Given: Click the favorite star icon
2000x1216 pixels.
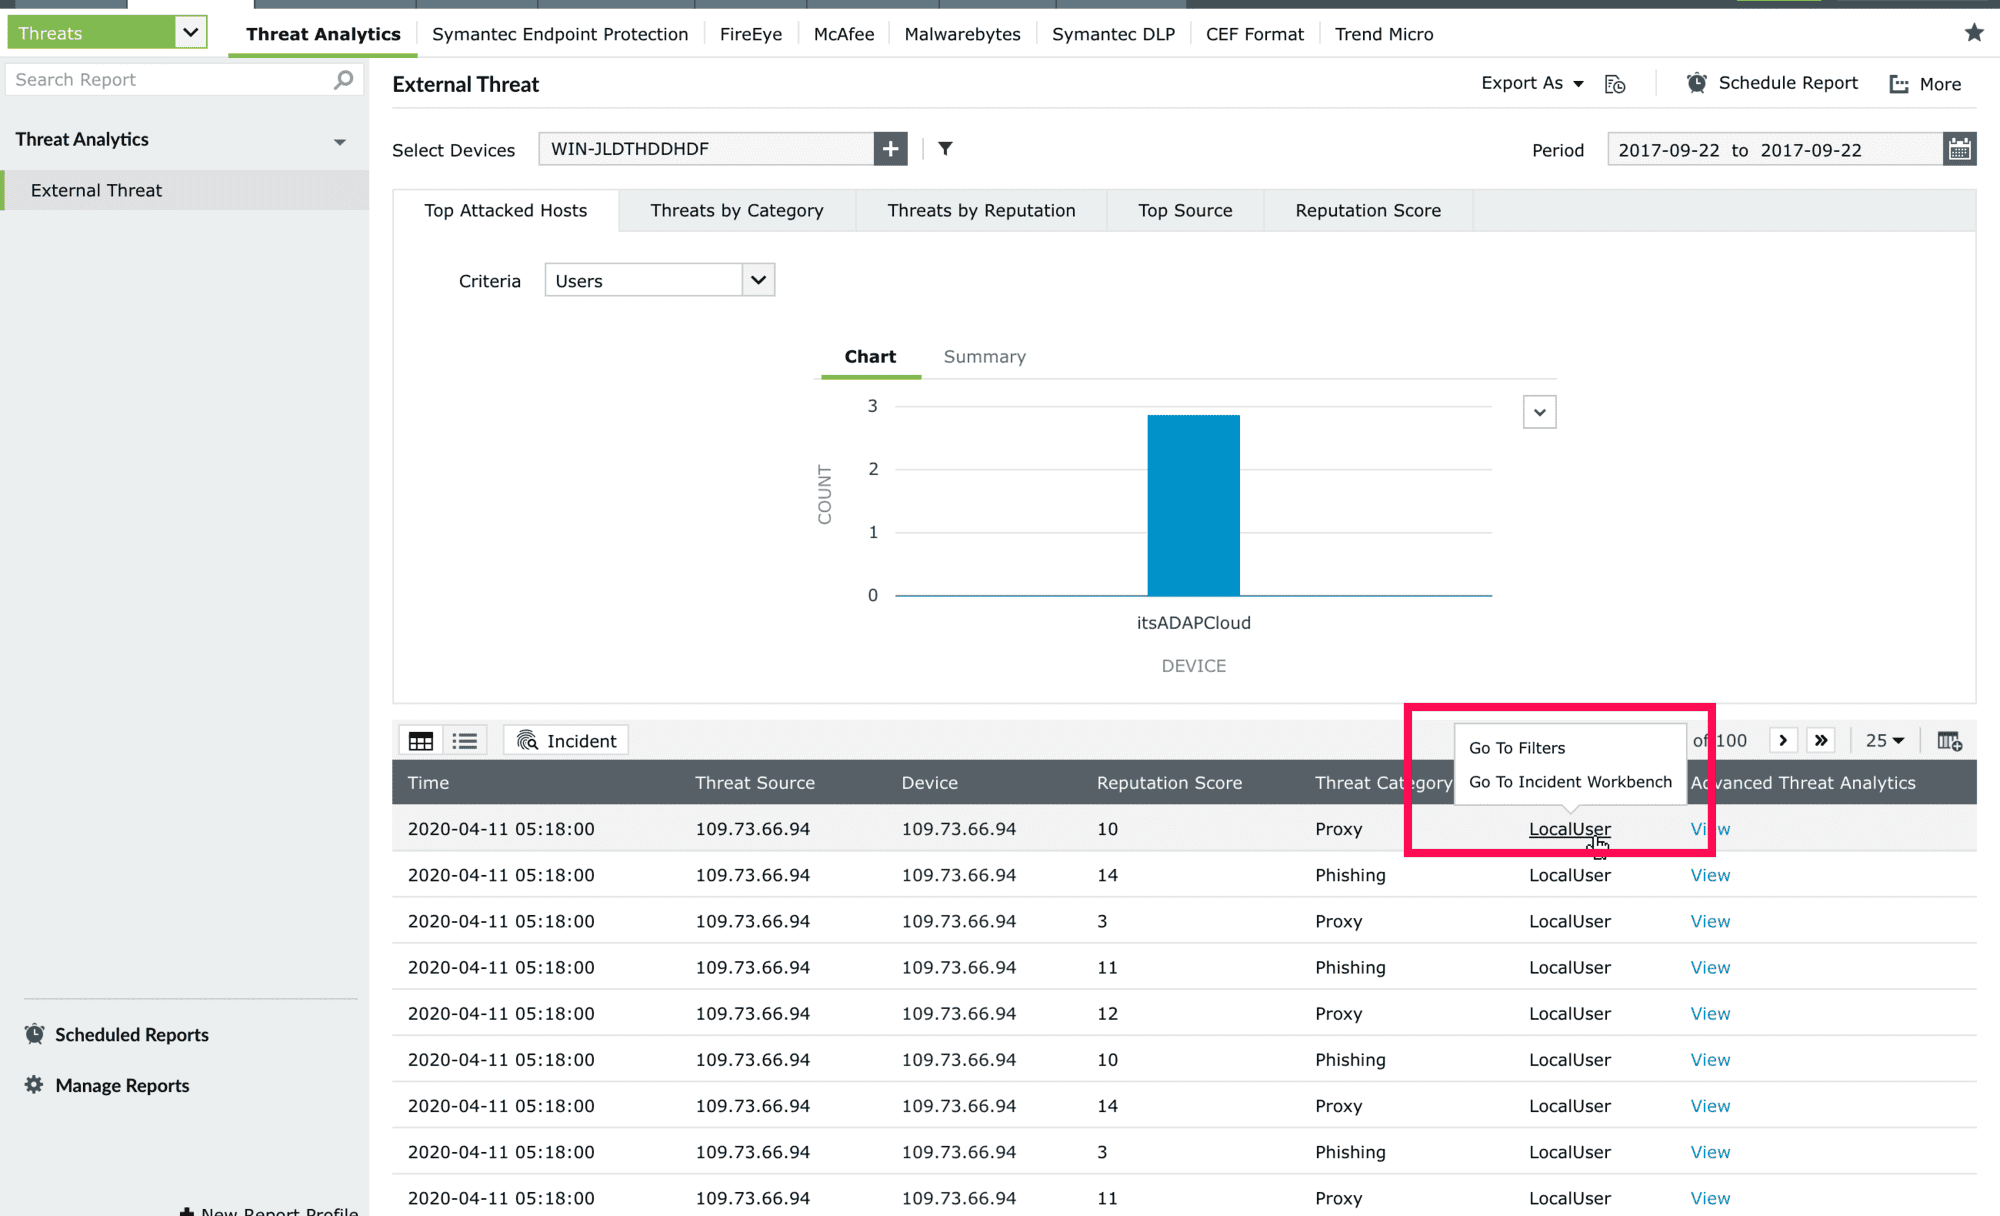Looking at the screenshot, I should click(x=1973, y=33).
